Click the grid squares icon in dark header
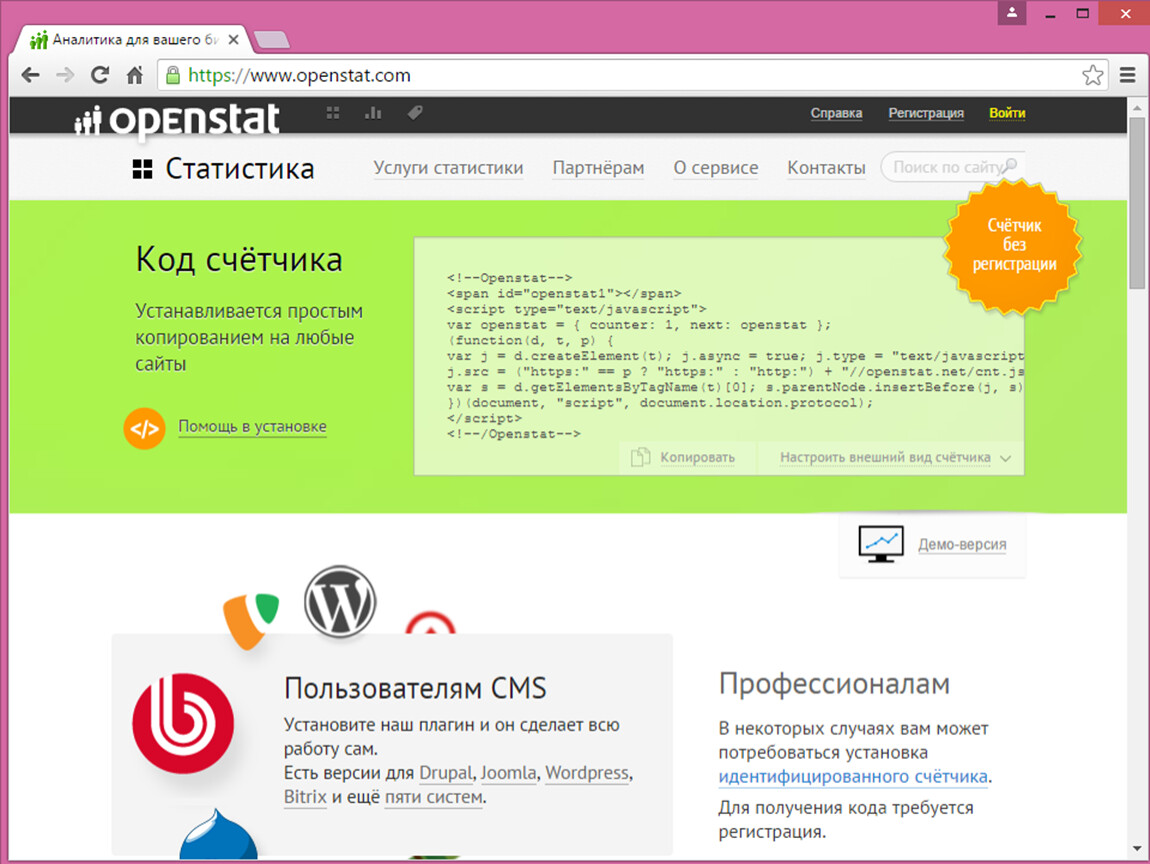 [x=333, y=112]
